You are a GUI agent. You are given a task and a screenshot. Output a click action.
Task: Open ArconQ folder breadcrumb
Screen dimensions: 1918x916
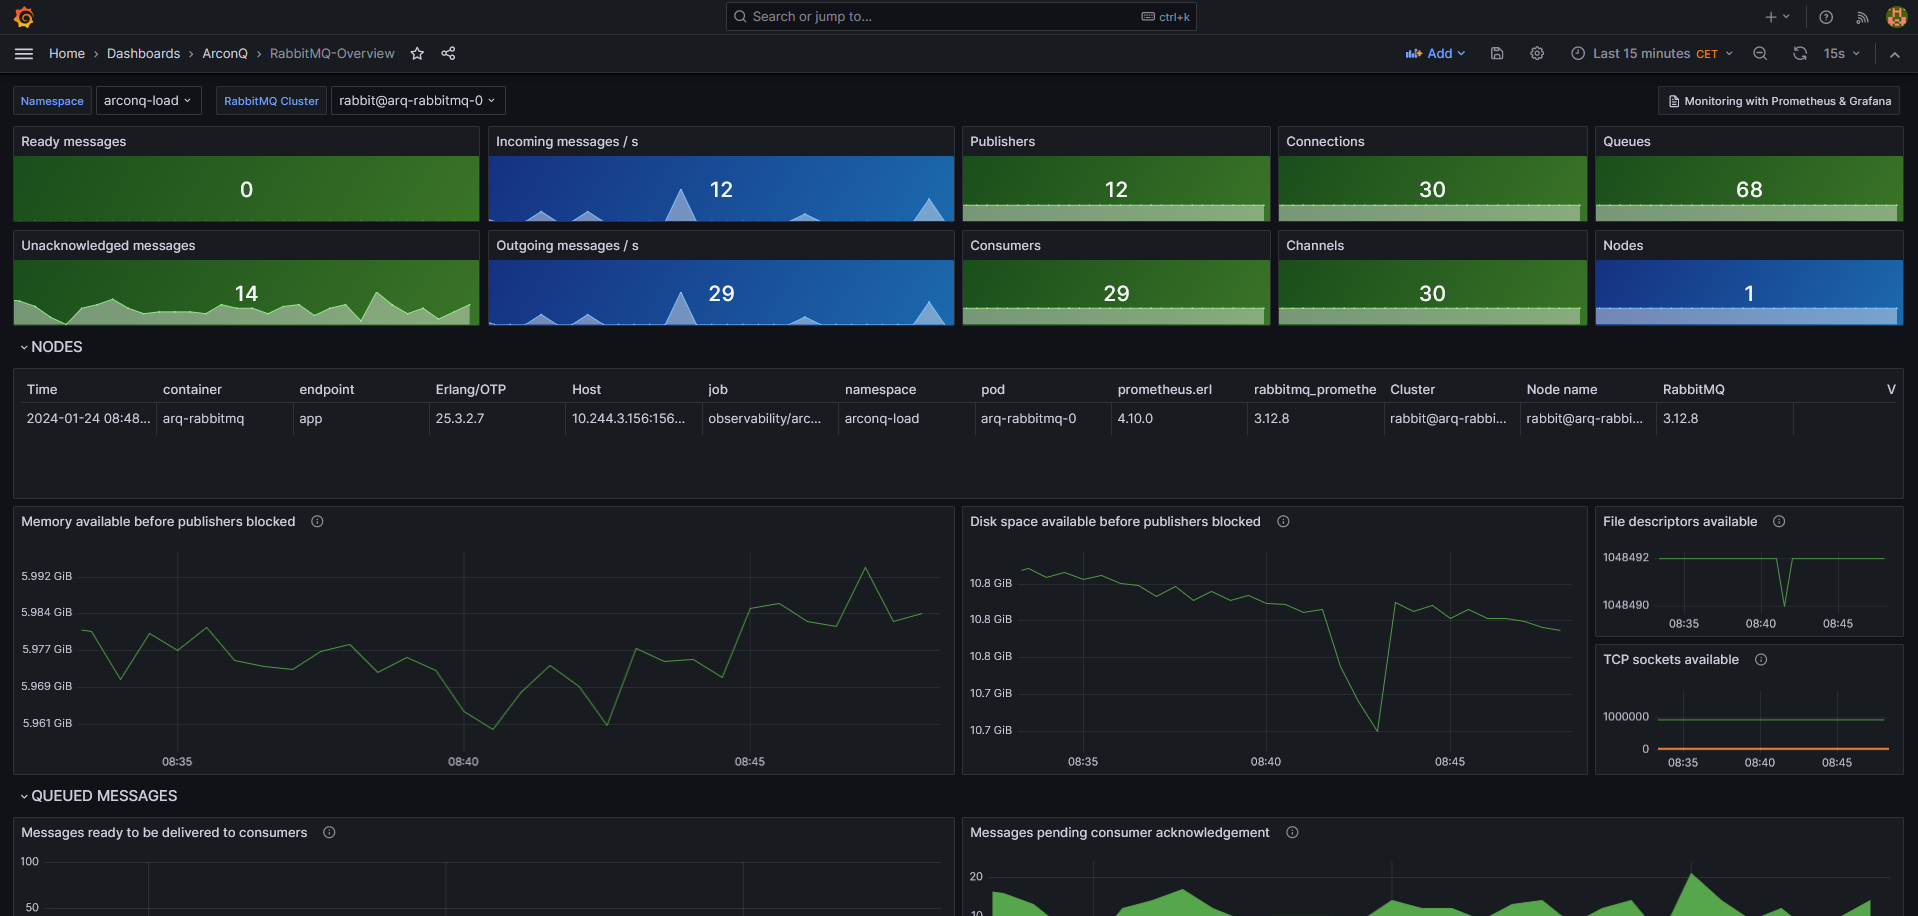pos(225,54)
